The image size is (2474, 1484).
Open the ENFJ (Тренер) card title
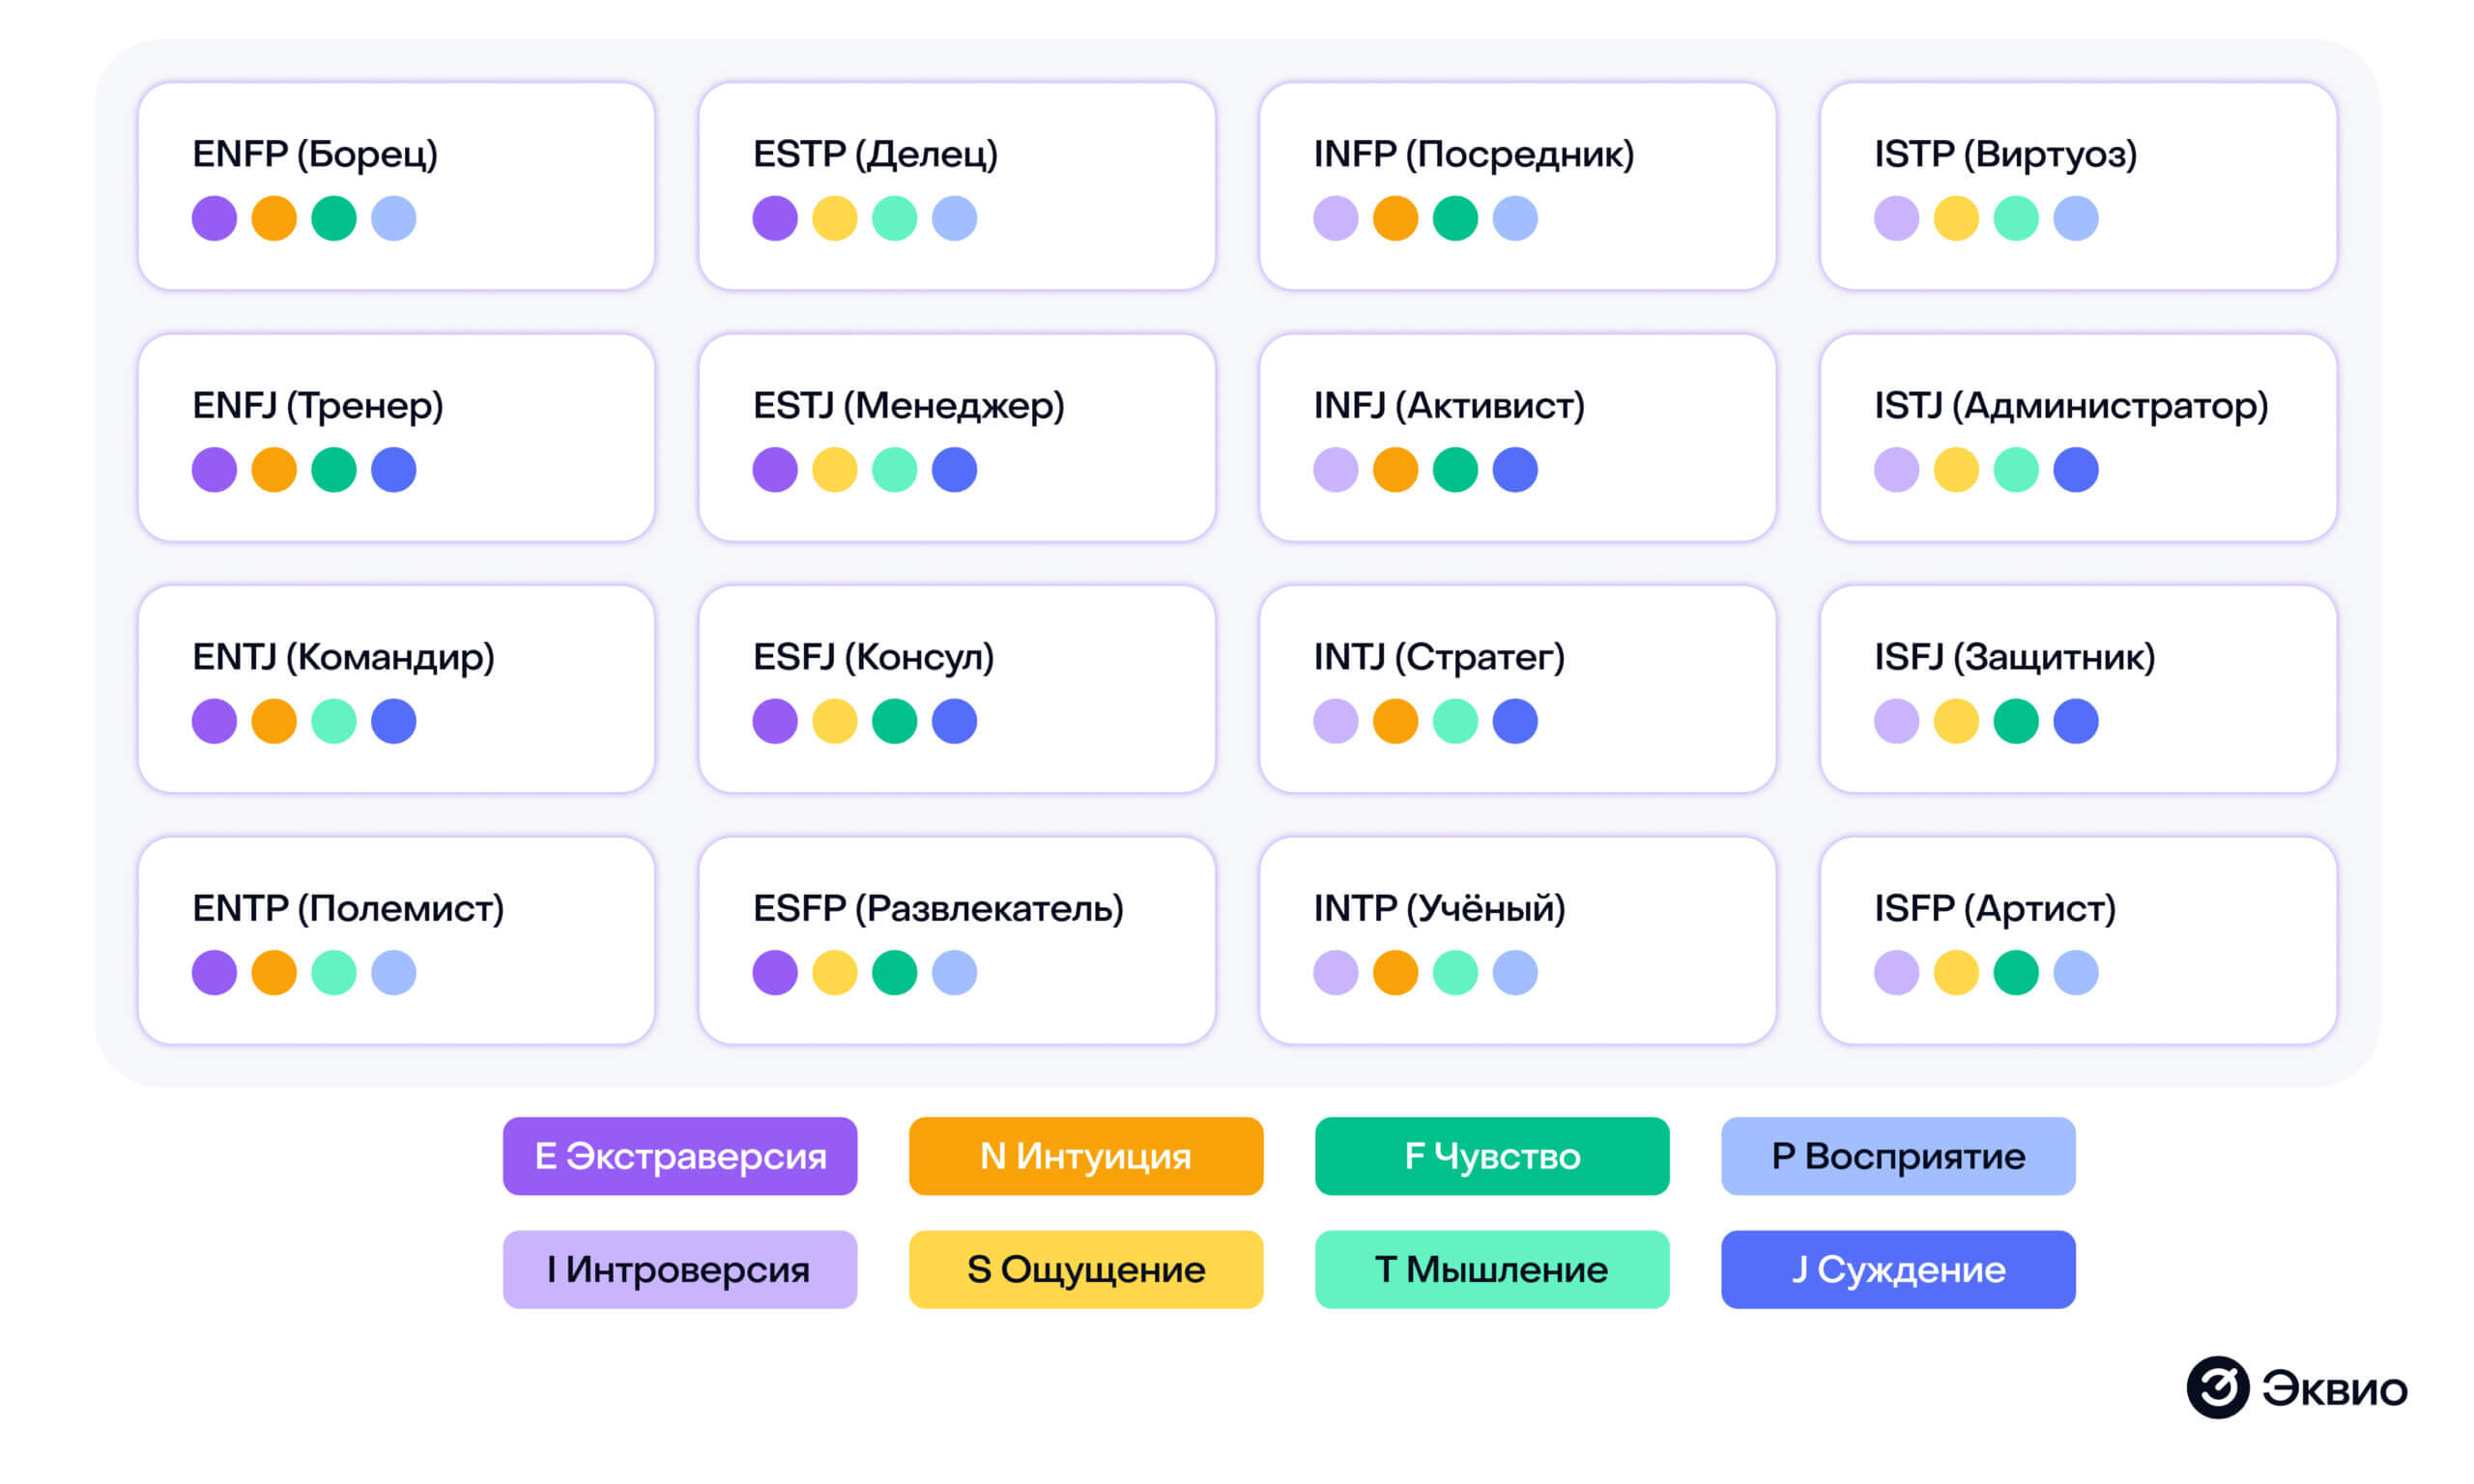318,406
